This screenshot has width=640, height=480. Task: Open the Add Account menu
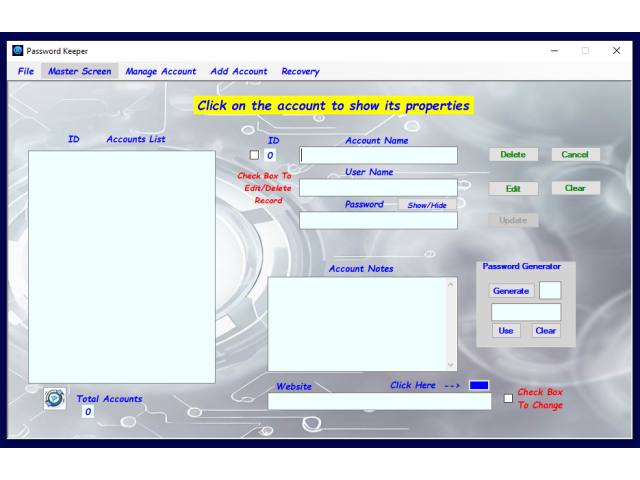point(239,71)
